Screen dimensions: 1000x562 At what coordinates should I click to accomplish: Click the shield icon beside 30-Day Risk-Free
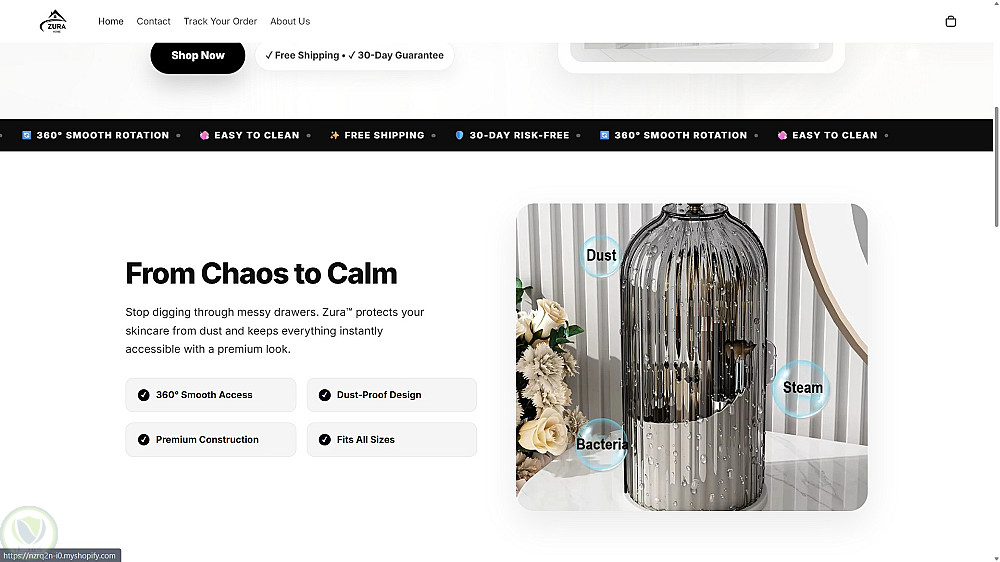tap(459, 135)
